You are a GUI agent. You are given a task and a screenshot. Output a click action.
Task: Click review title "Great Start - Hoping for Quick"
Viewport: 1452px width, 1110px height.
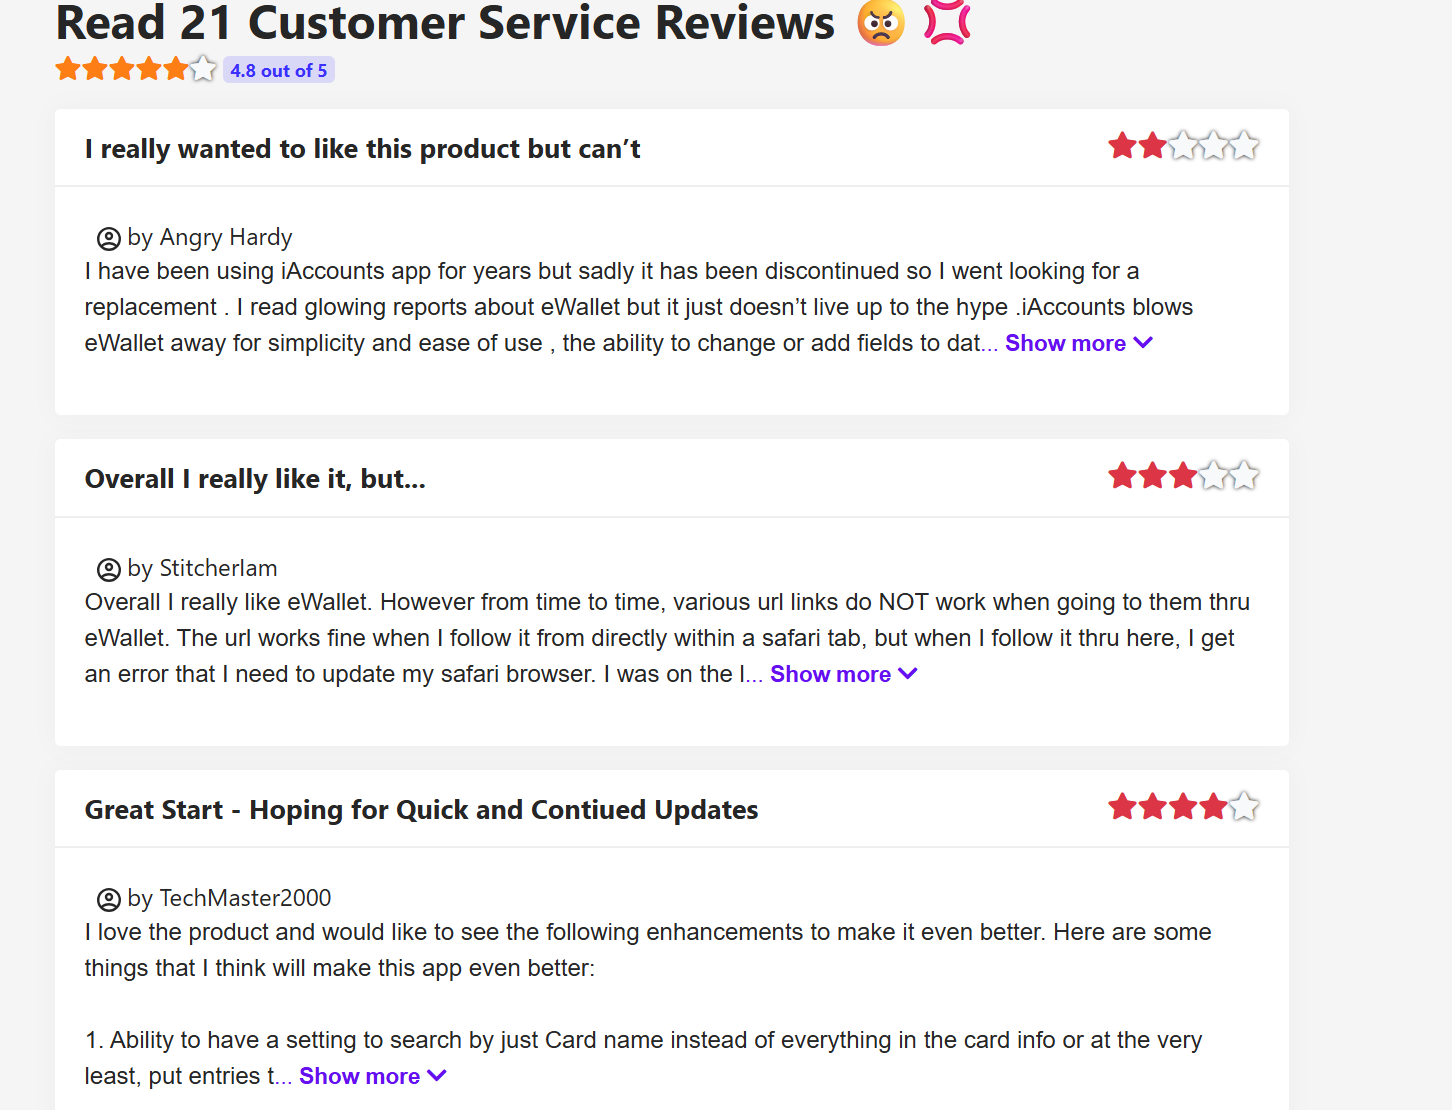pos(421,810)
